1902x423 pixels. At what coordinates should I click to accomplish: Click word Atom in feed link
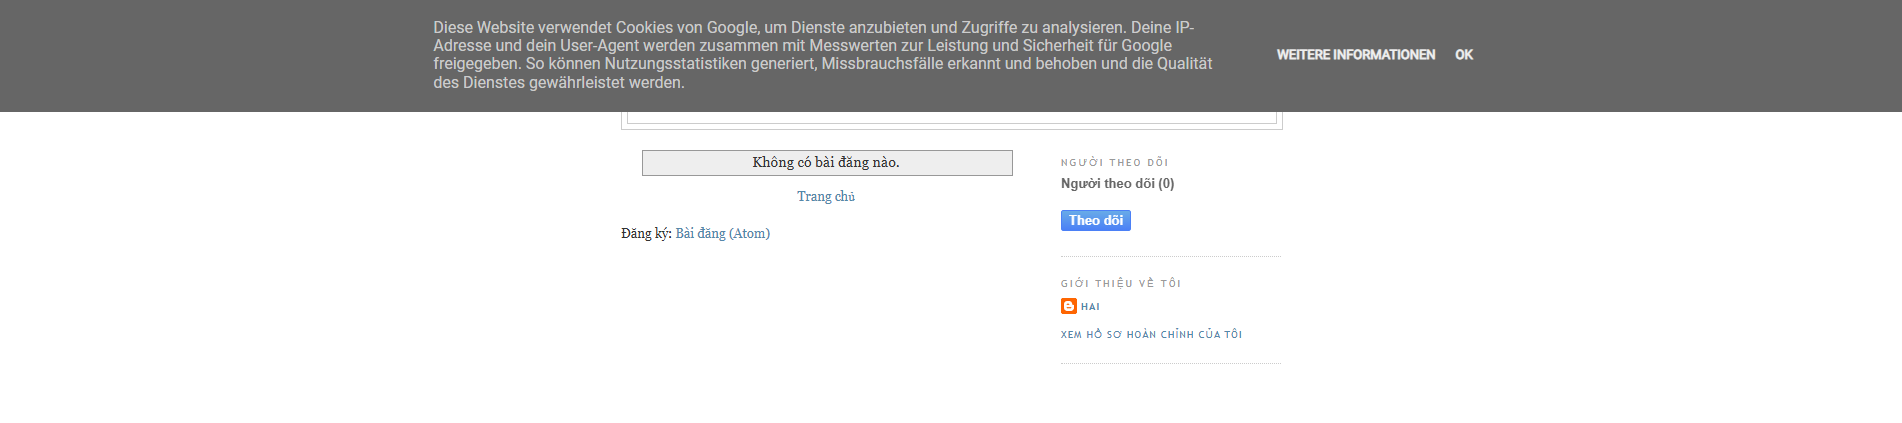tap(749, 233)
